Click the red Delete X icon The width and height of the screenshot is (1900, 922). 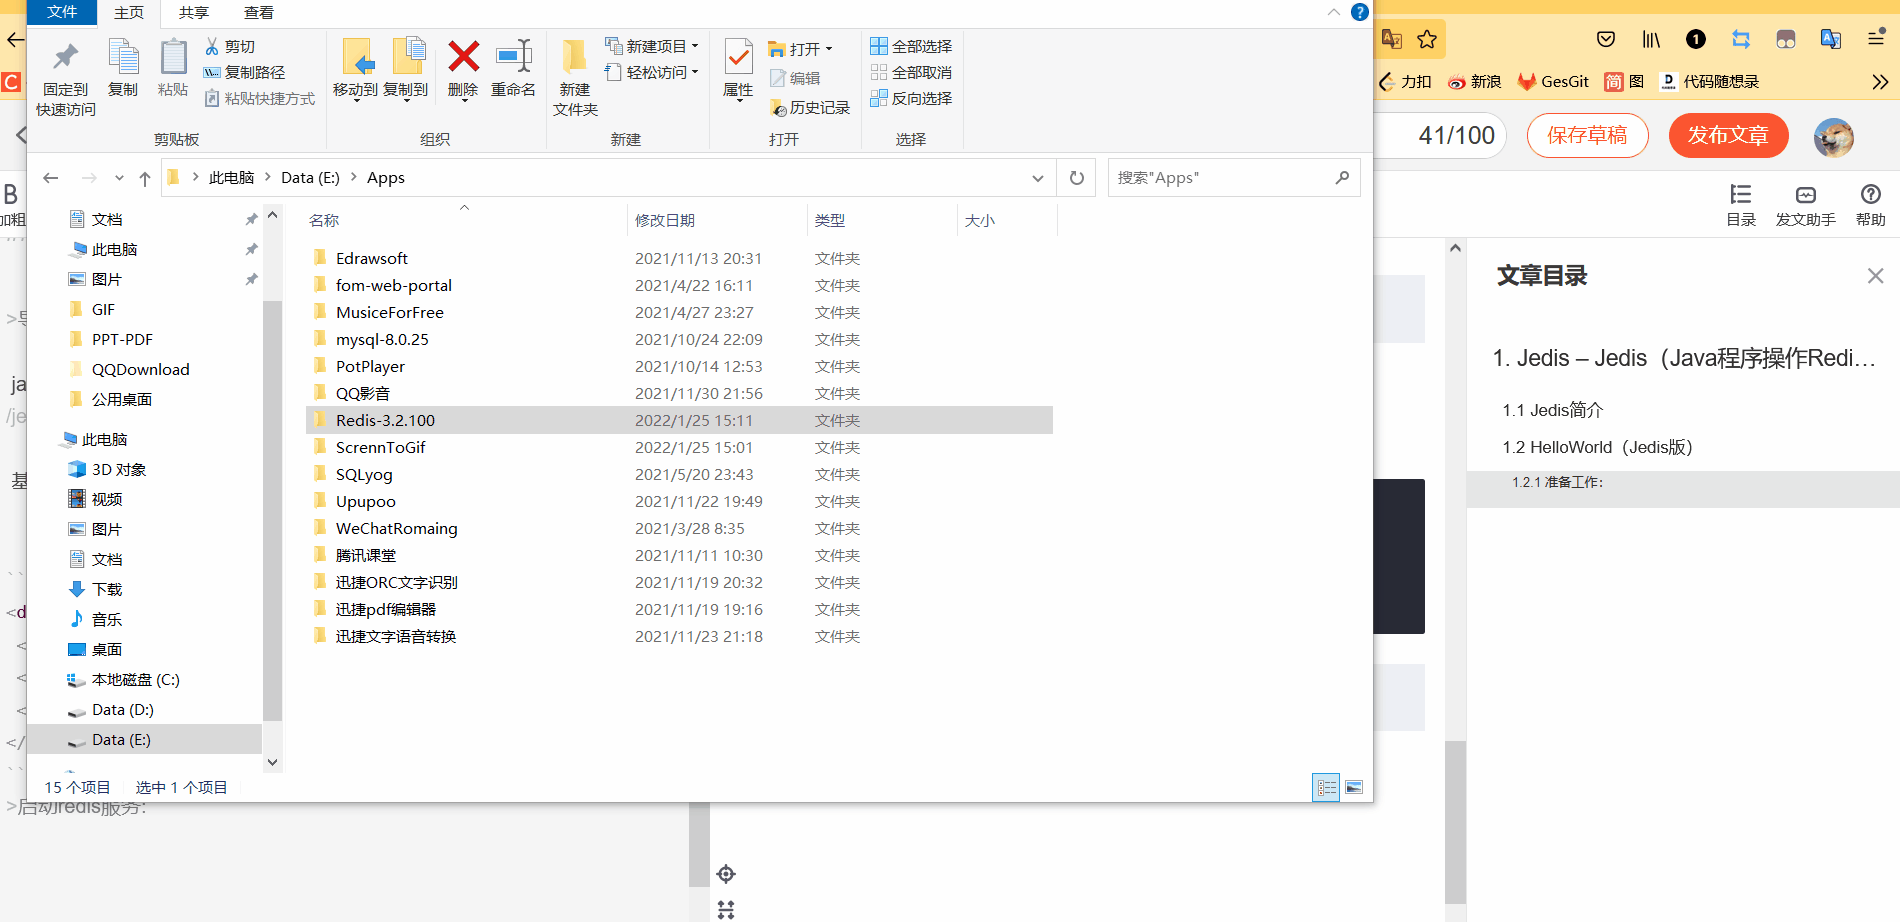point(463,56)
